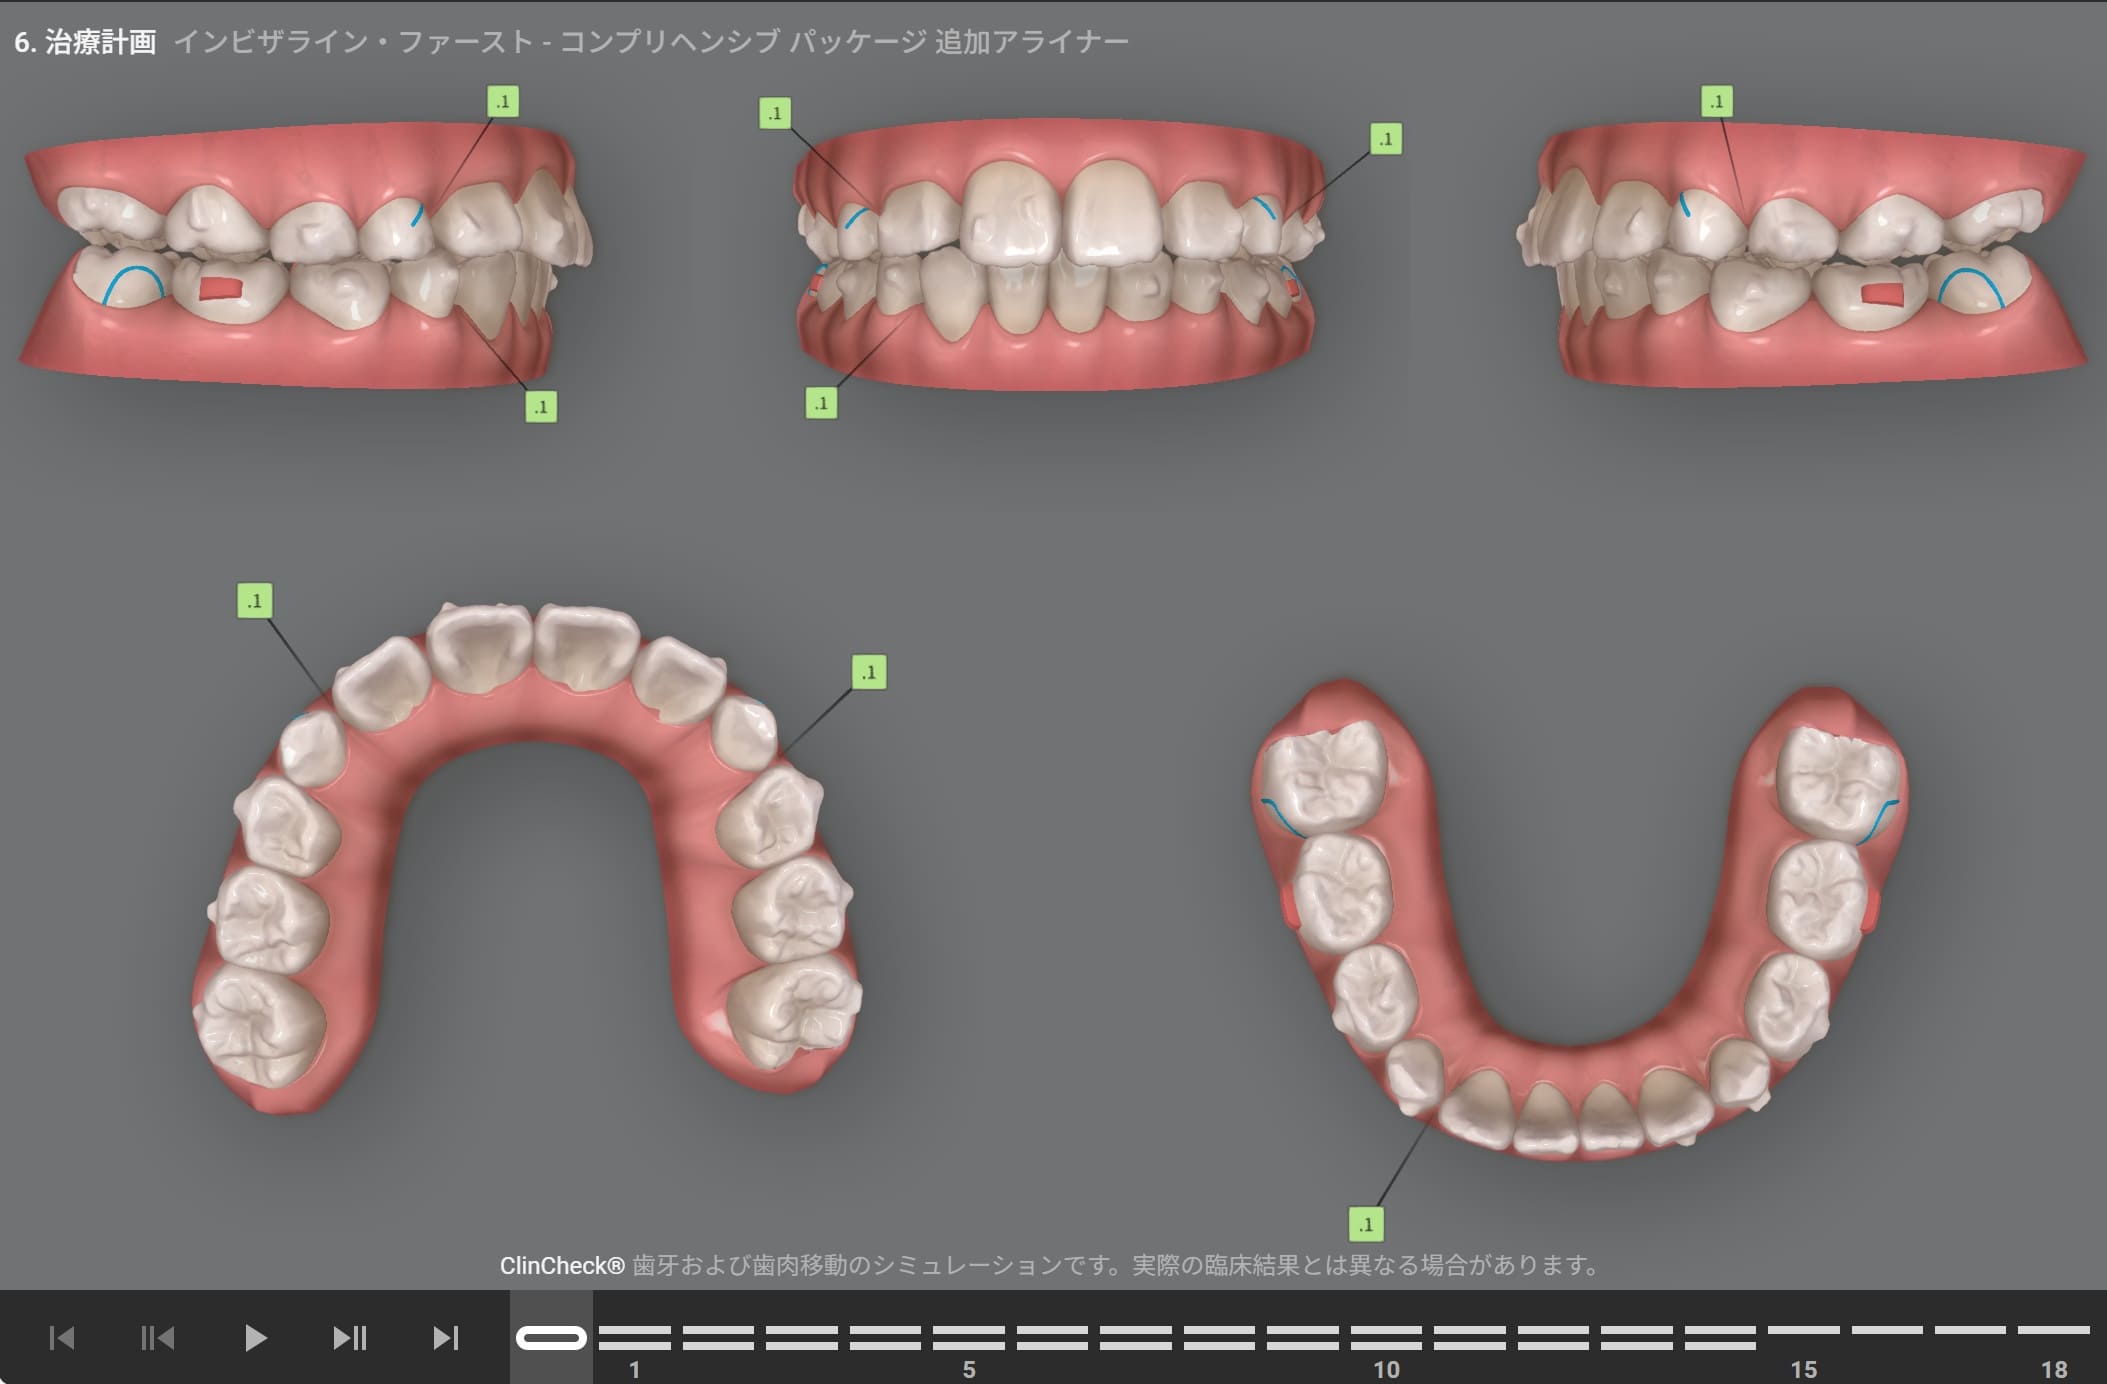This screenshot has height=1384, width=2107.
Task: Click the upper arch occlusal view
Action: [x=526, y=858]
